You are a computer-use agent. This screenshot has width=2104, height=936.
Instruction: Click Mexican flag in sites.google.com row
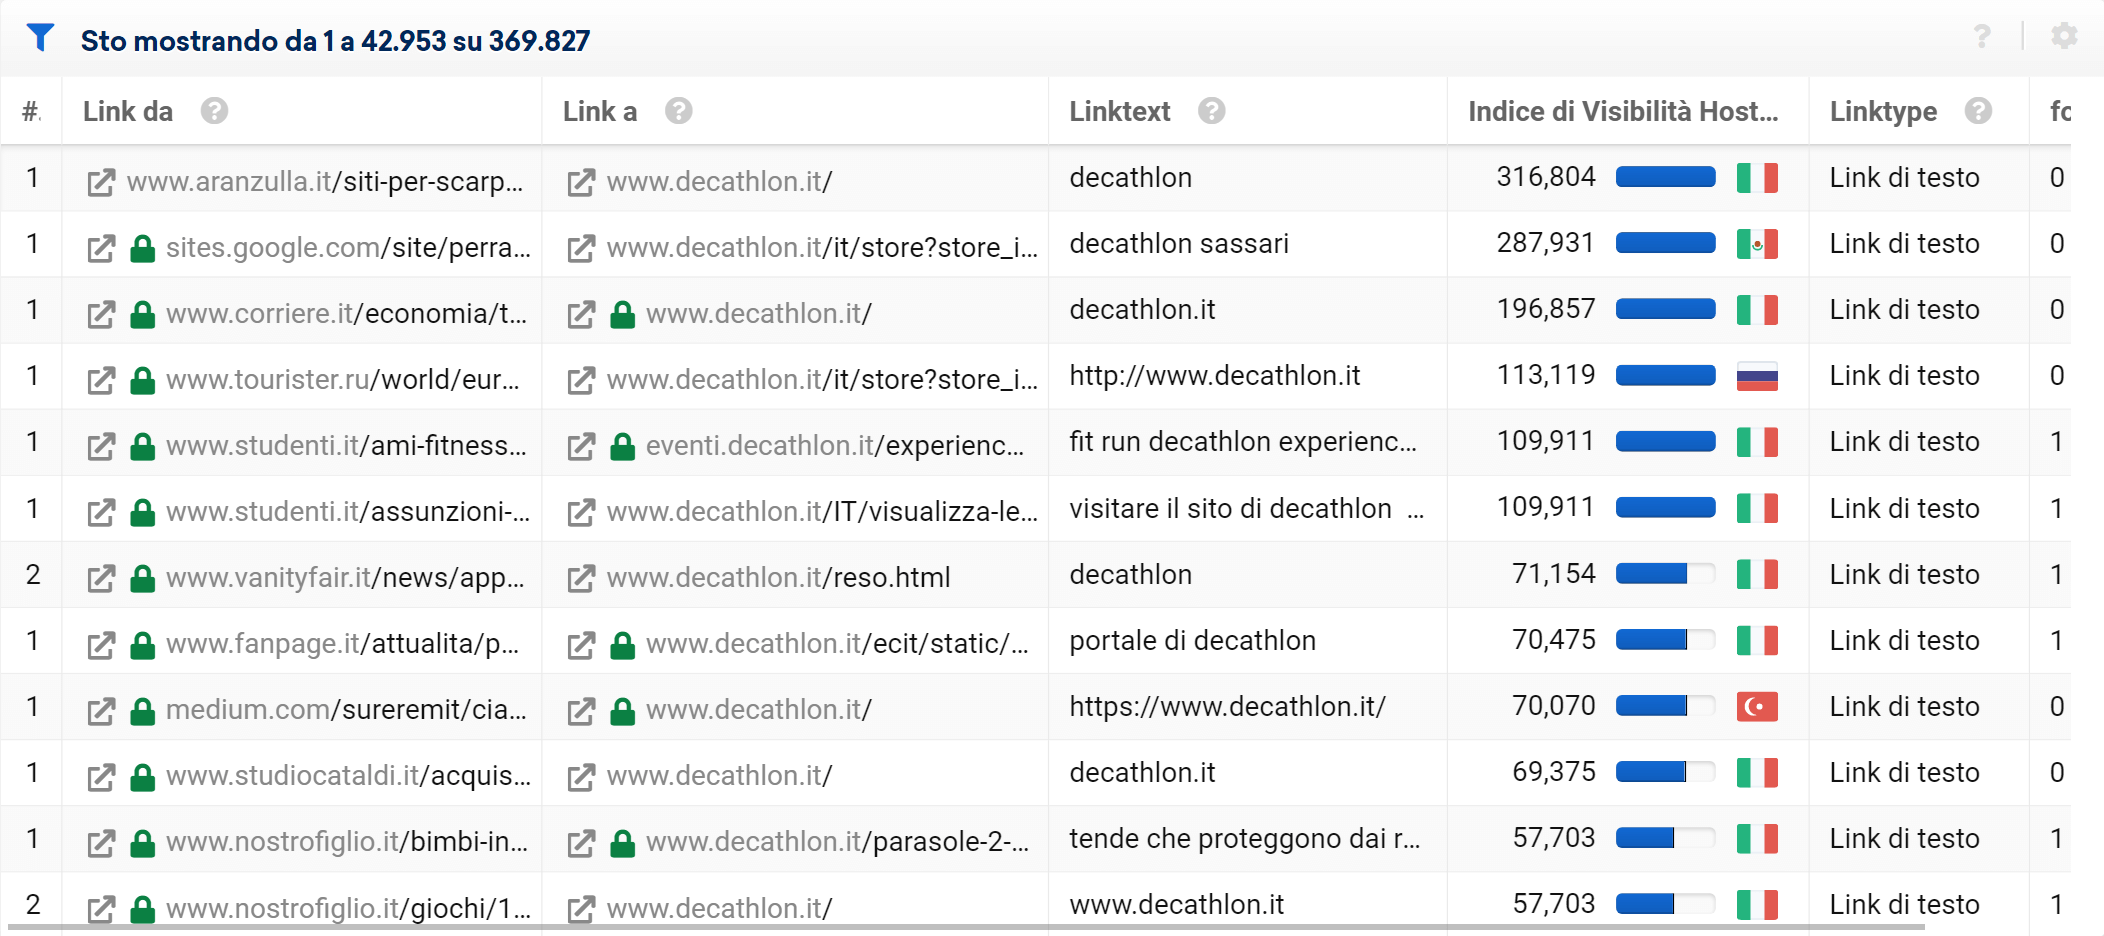(x=1757, y=244)
